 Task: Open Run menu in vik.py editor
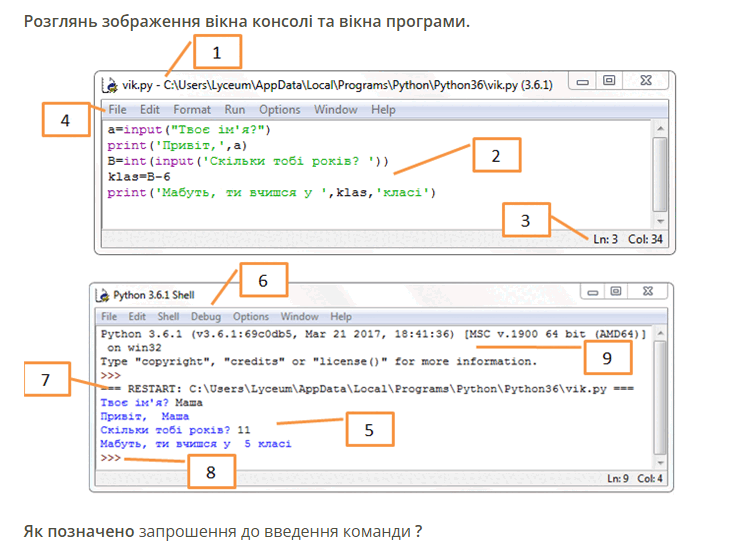235,110
